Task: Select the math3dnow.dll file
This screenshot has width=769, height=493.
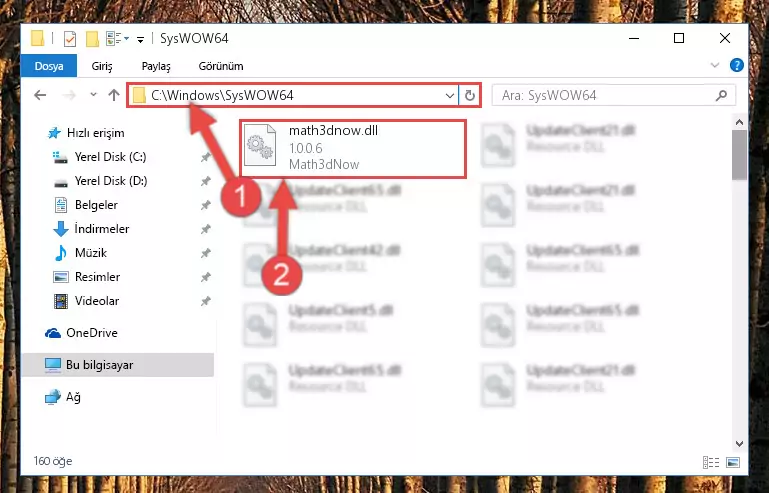Action: click(x=353, y=149)
